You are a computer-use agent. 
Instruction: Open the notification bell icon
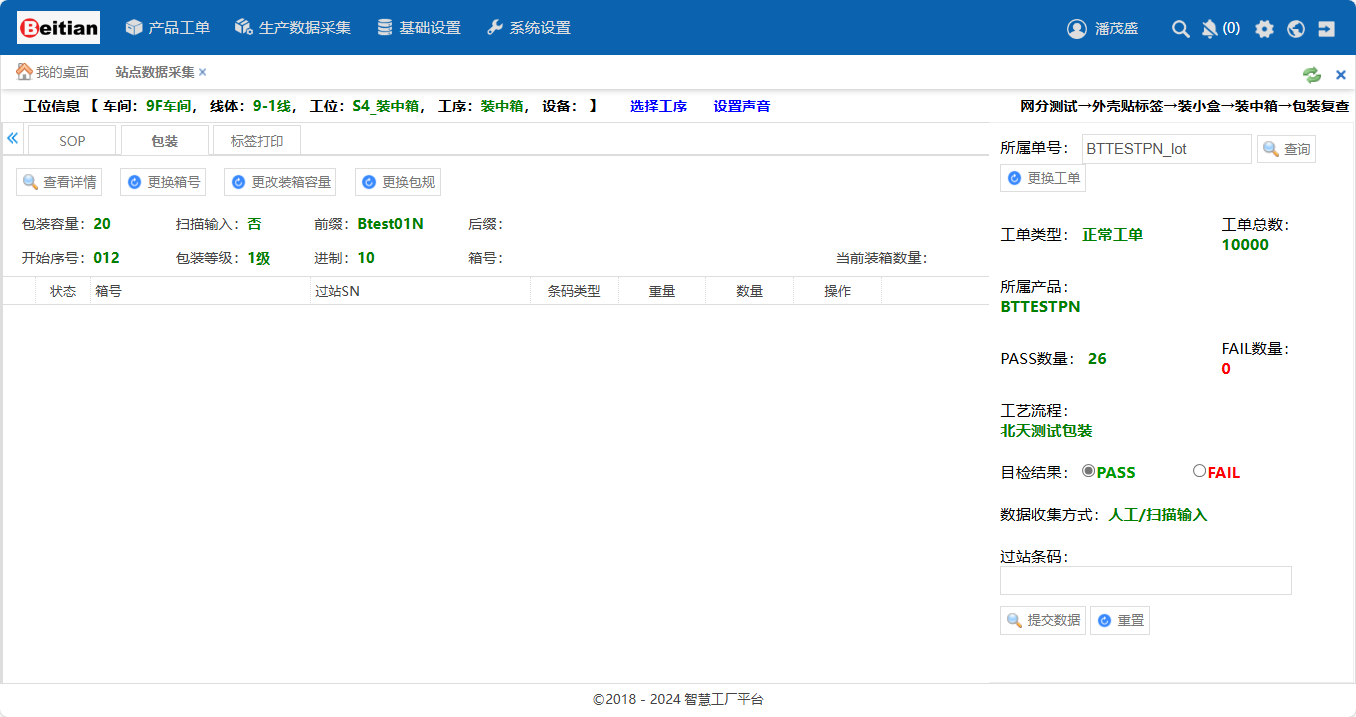pyautogui.click(x=1209, y=29)
